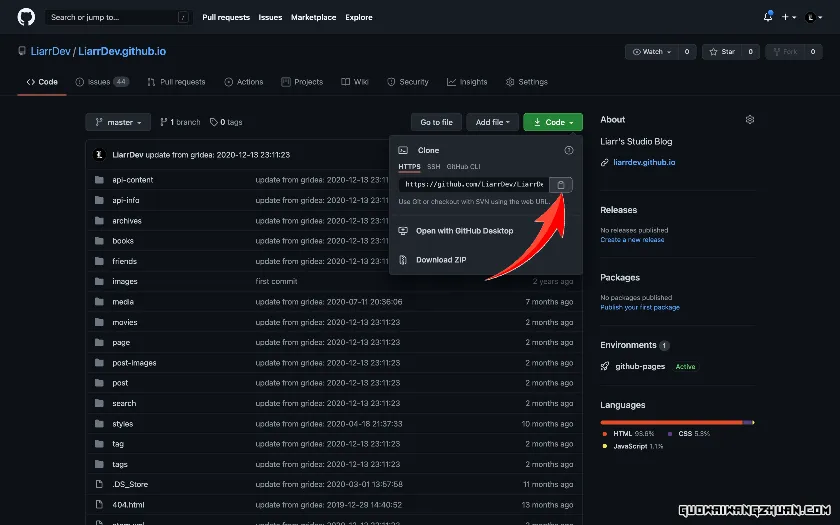
Task: Click the Watch button
Action: pos(652,51)
